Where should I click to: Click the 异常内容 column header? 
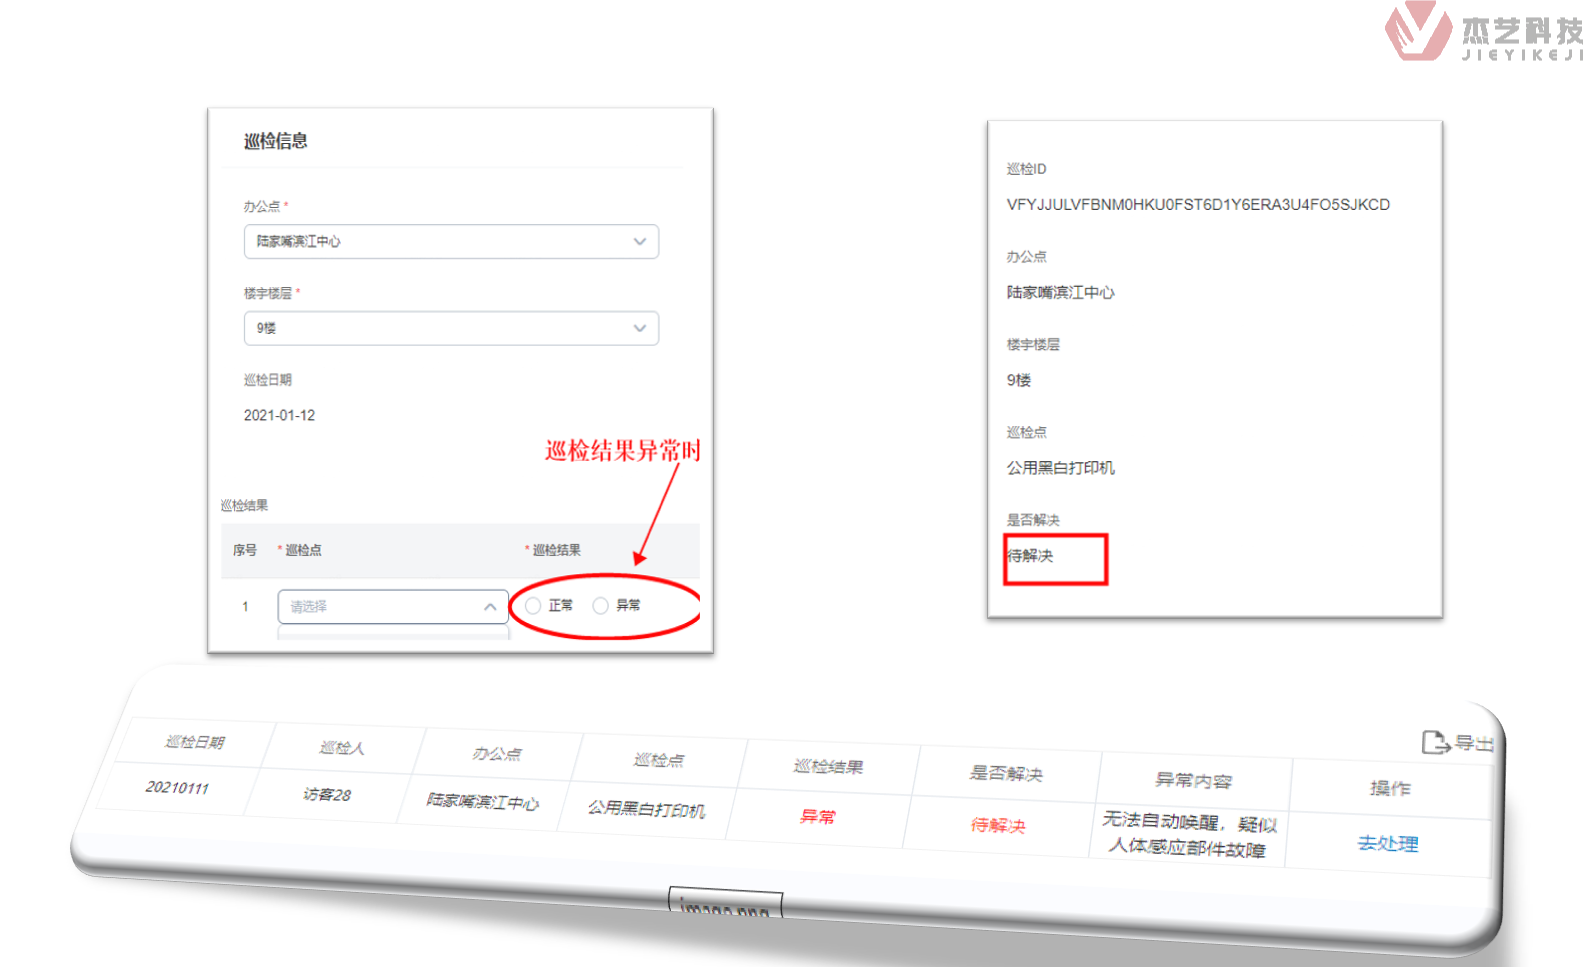(1193, 780)
